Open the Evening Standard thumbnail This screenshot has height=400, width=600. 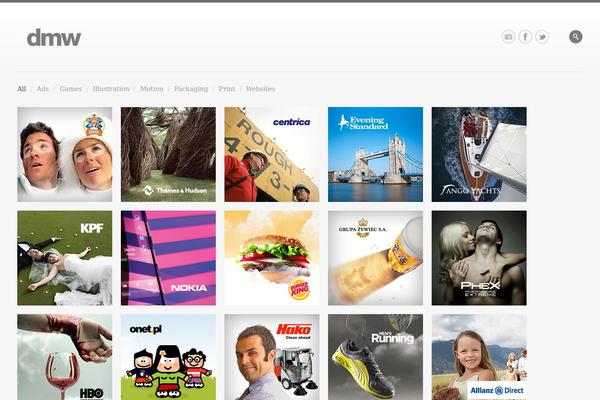pyautogui.click(x=375, y=154)
